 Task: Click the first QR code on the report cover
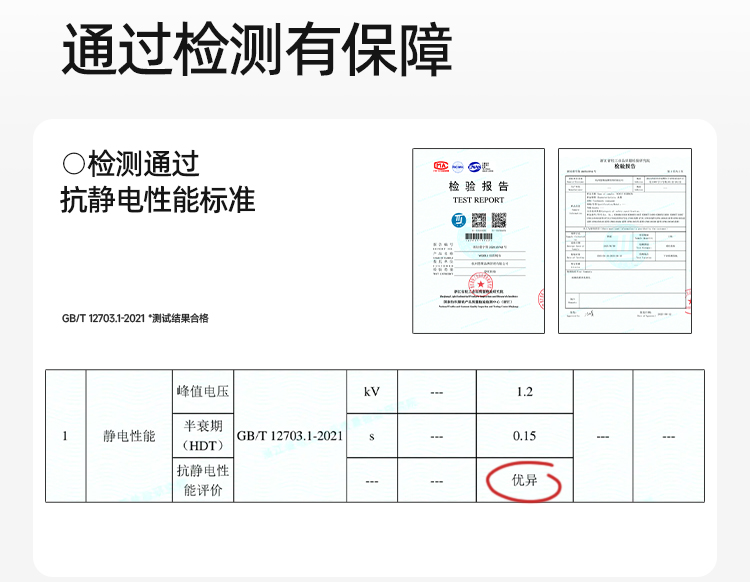click(479, 220)
